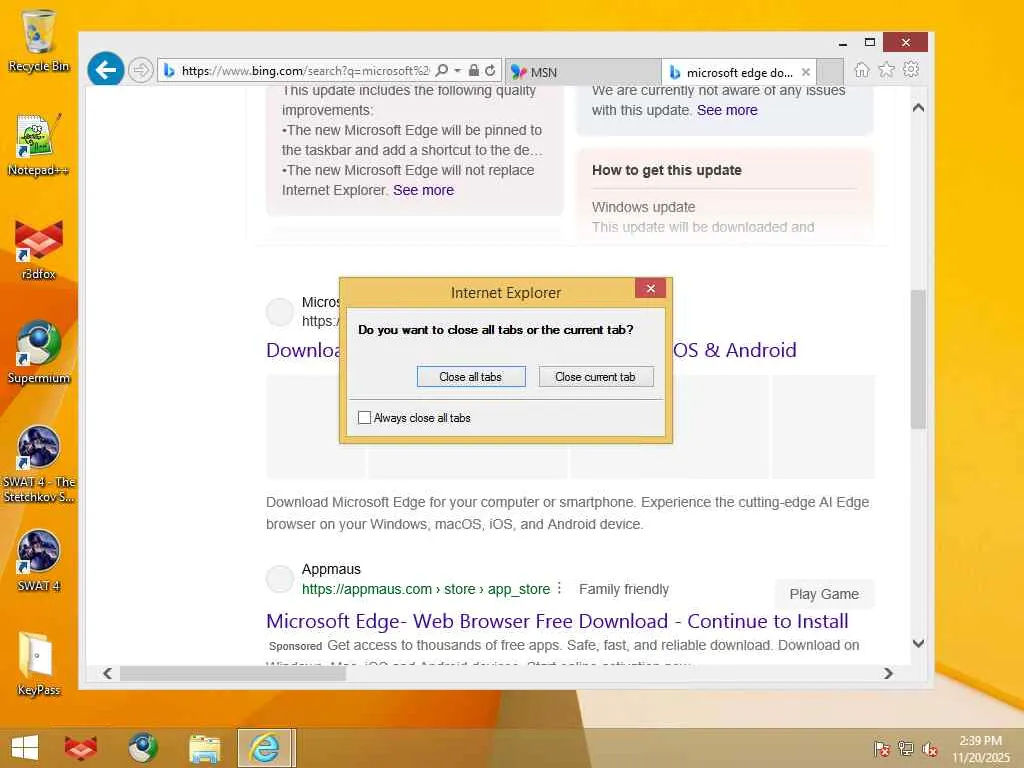The image size is (1024, 768).
Task: Open File Explorer from the taskbar
Action: pyautogui.click(x=204, y=748)
